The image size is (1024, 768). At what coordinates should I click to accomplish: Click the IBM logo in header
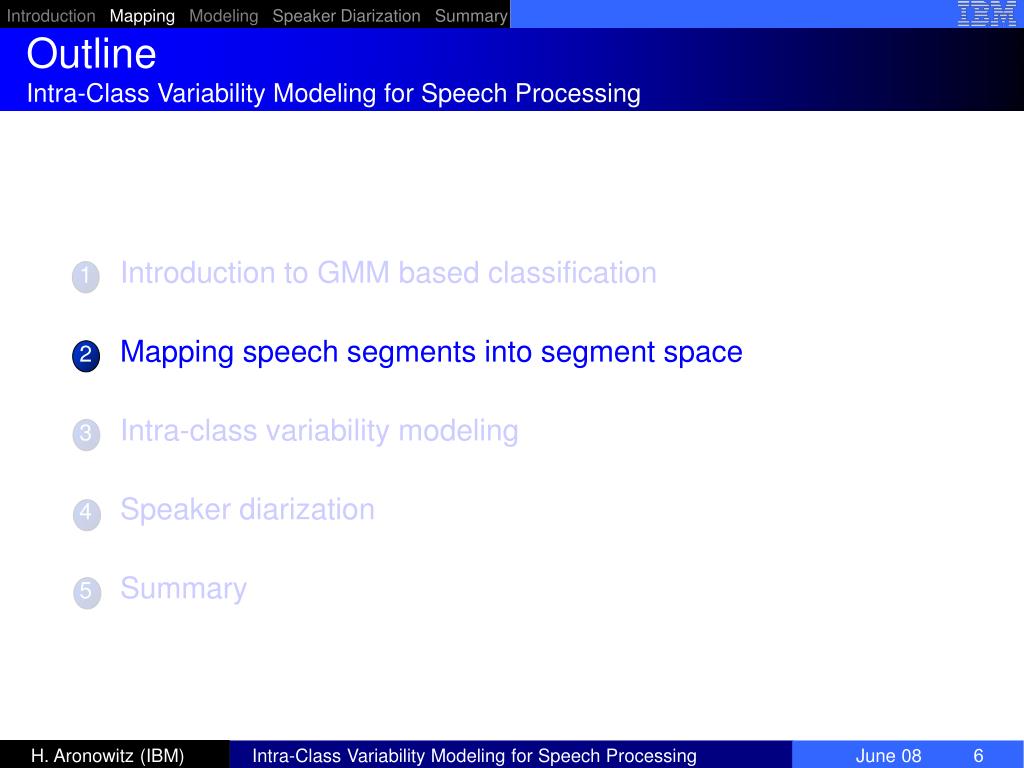(986, 14)
